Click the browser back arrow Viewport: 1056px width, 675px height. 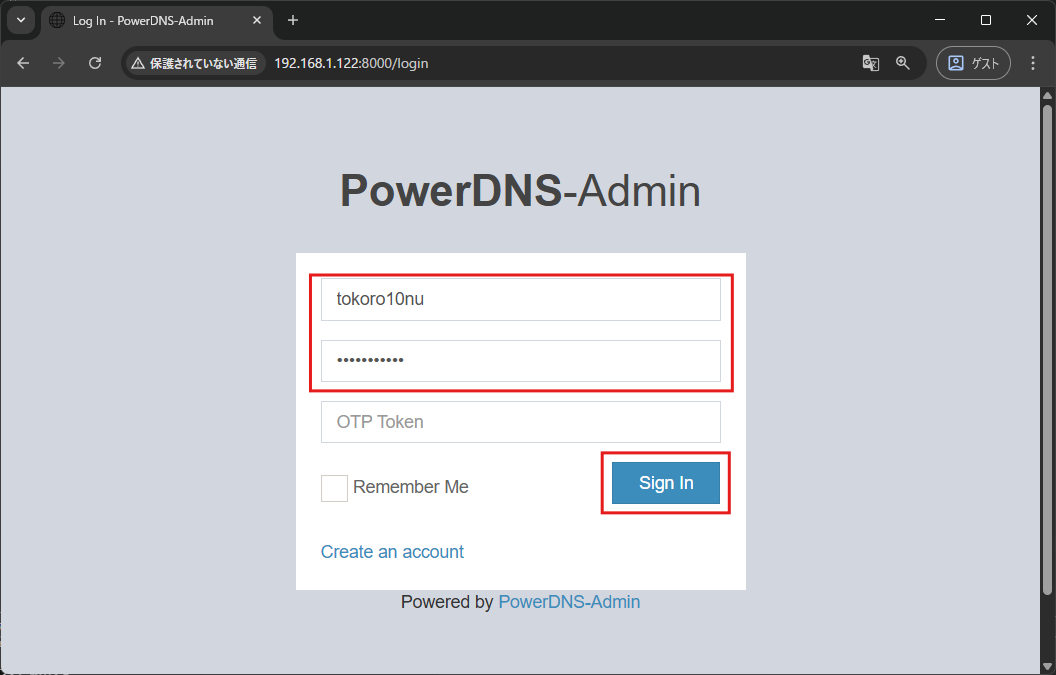point(24,63)
